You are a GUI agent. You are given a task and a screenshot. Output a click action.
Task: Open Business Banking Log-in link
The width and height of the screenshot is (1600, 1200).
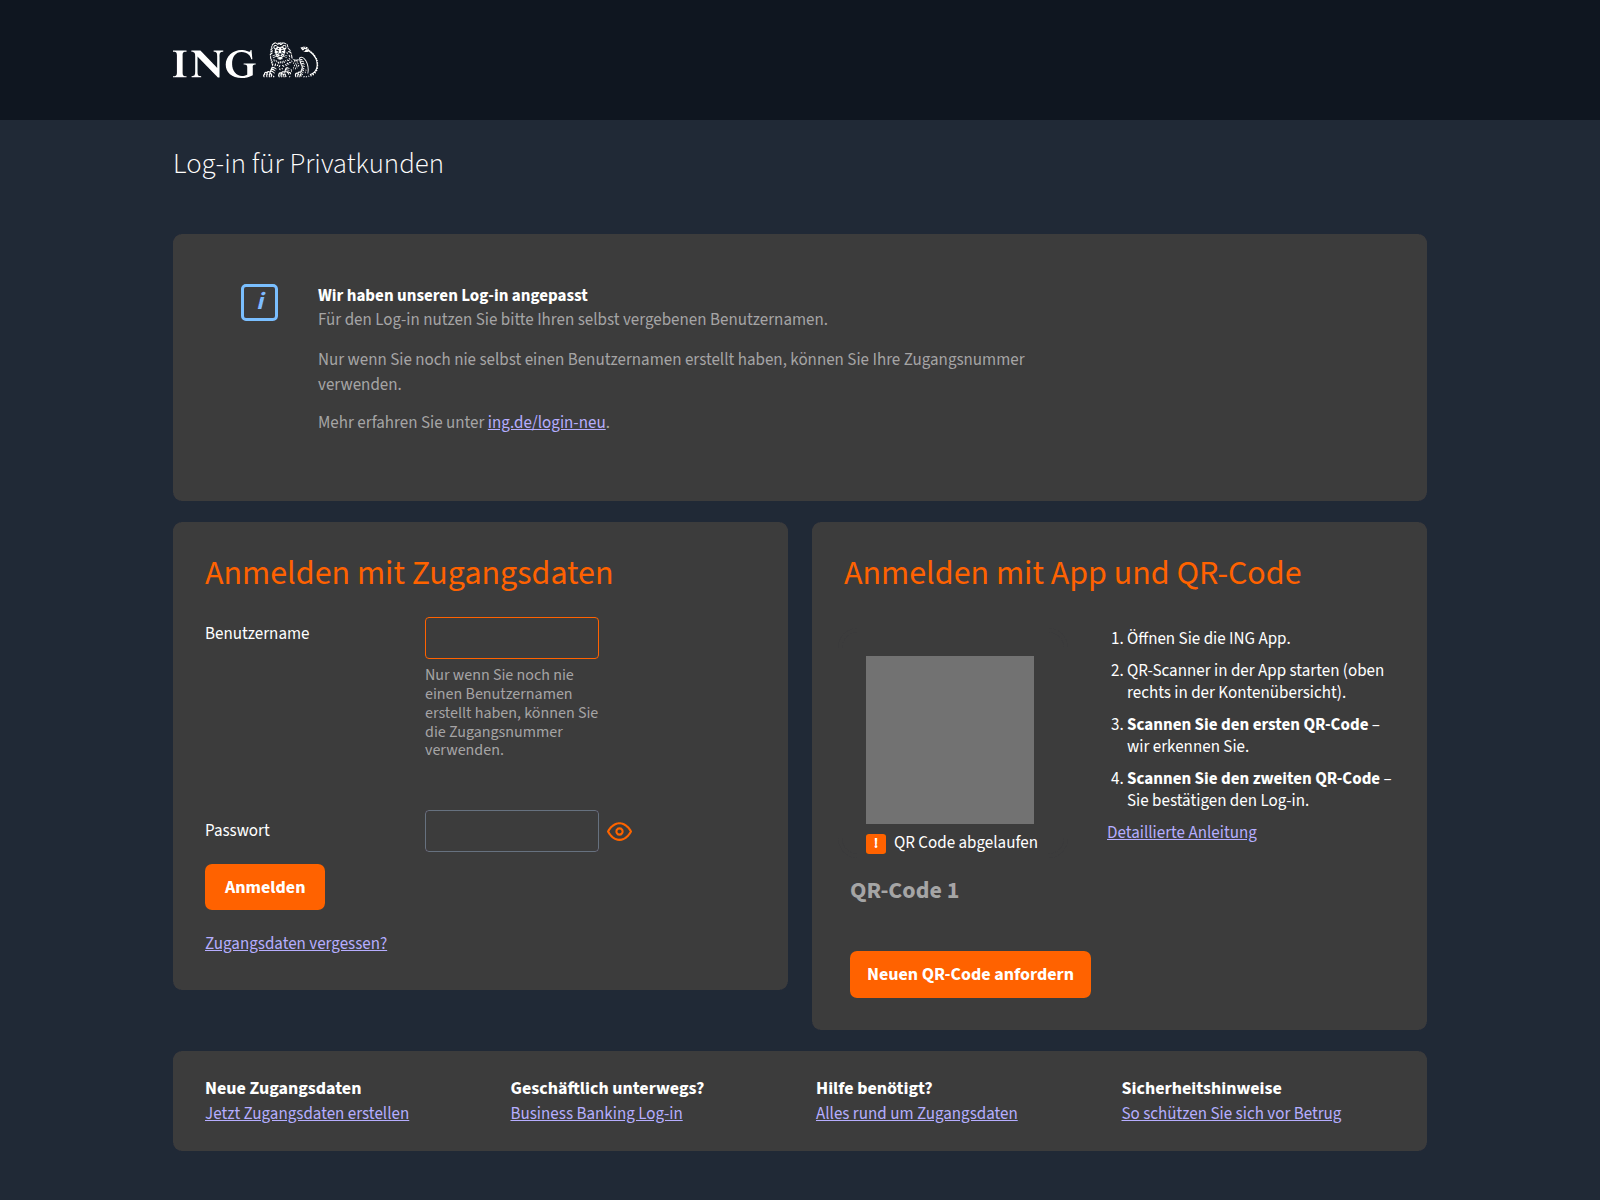pyautogui.click(x=597, y=1113)
